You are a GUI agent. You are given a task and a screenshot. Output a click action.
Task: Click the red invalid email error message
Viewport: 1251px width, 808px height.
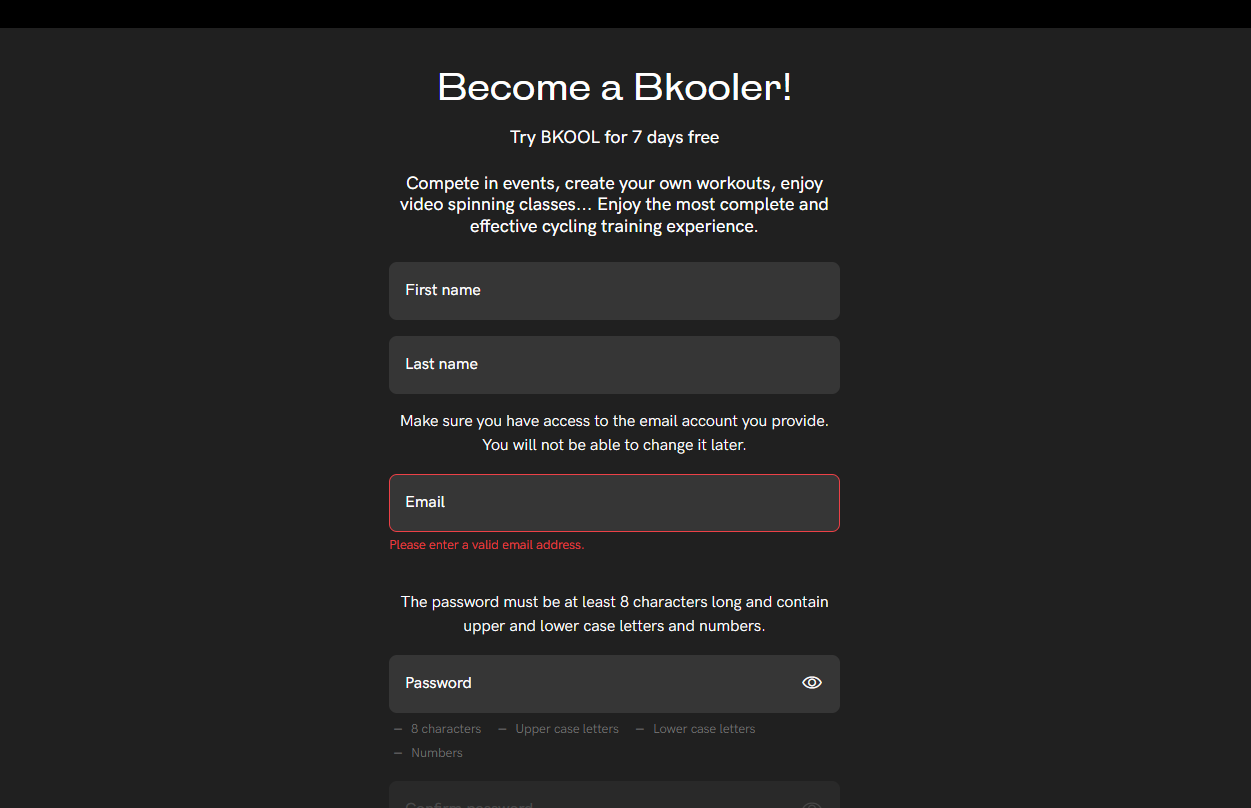[487, 545]
